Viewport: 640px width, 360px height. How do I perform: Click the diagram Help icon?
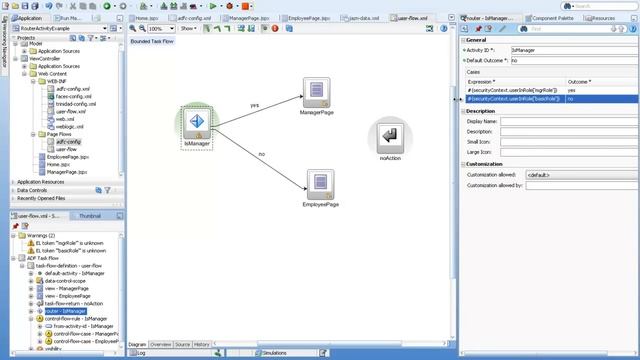pyautogui.click(x=444, y=28)
